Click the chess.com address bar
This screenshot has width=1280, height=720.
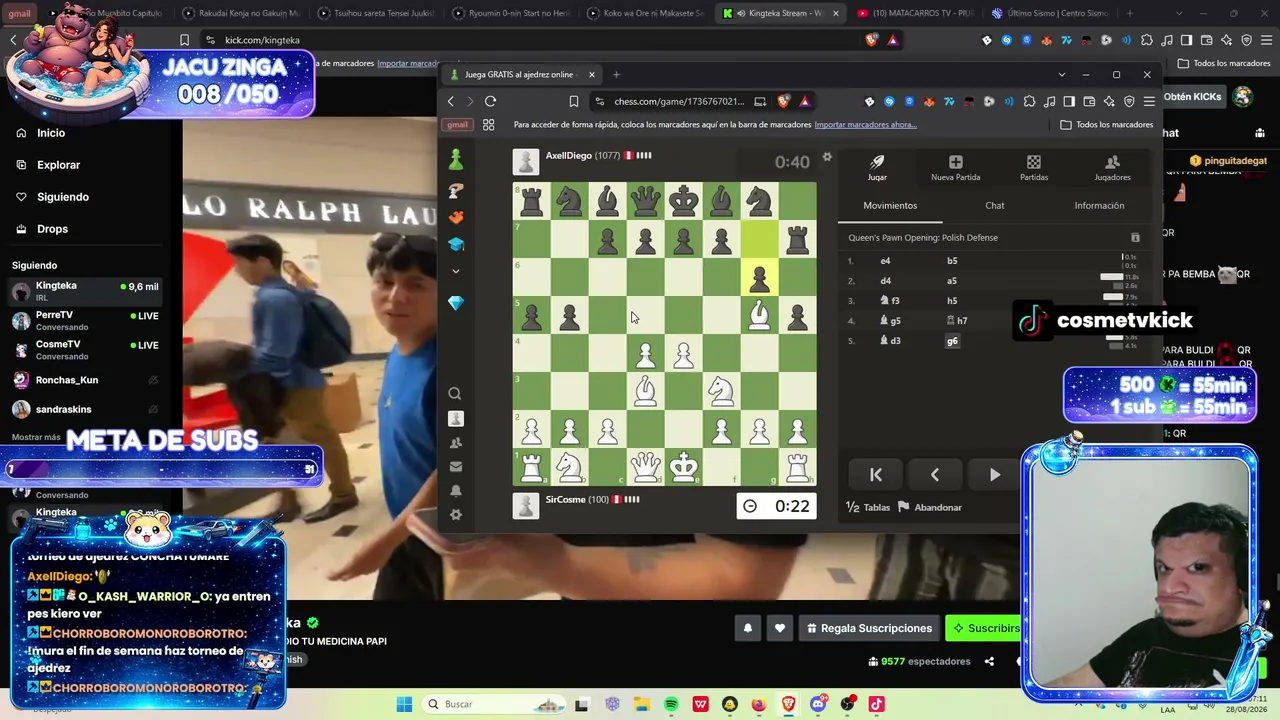[x=679, y=101]
